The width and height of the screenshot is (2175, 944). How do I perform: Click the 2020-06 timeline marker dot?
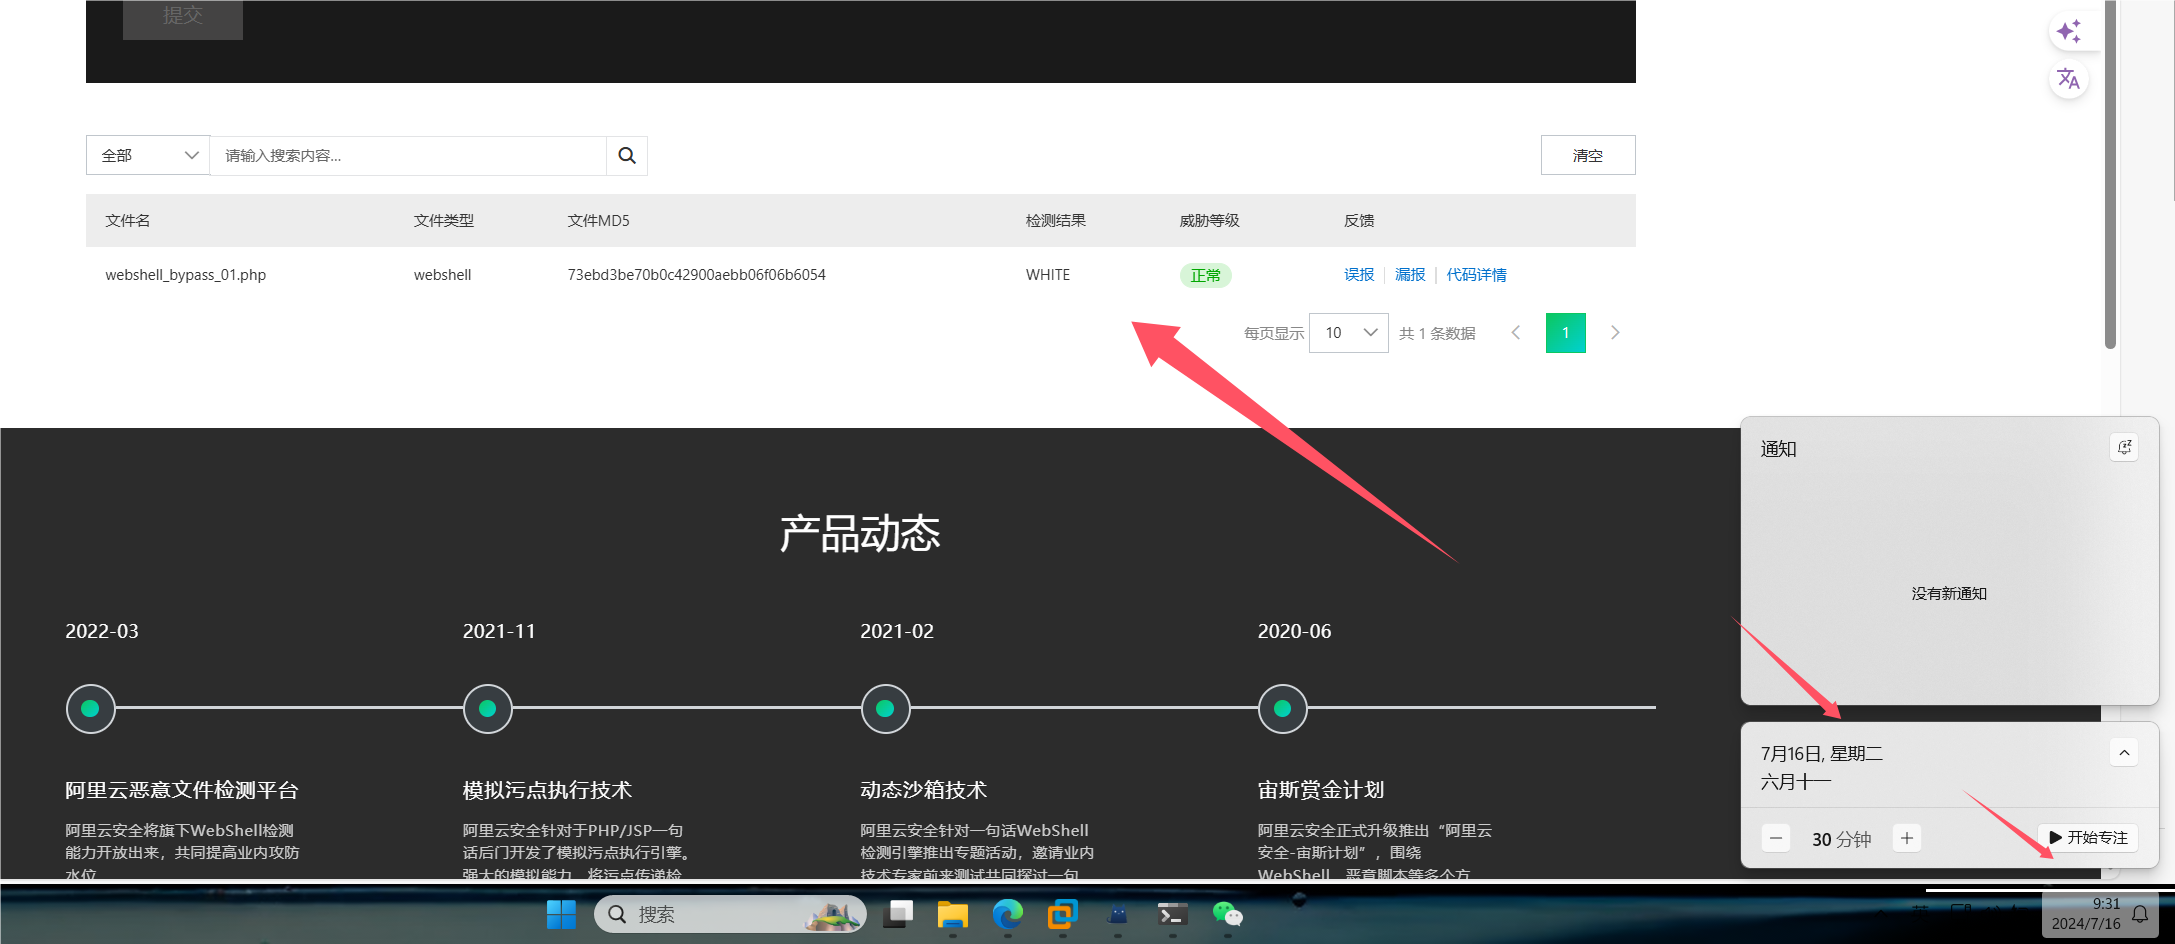pyautogui.click(x=1283, y=709)
